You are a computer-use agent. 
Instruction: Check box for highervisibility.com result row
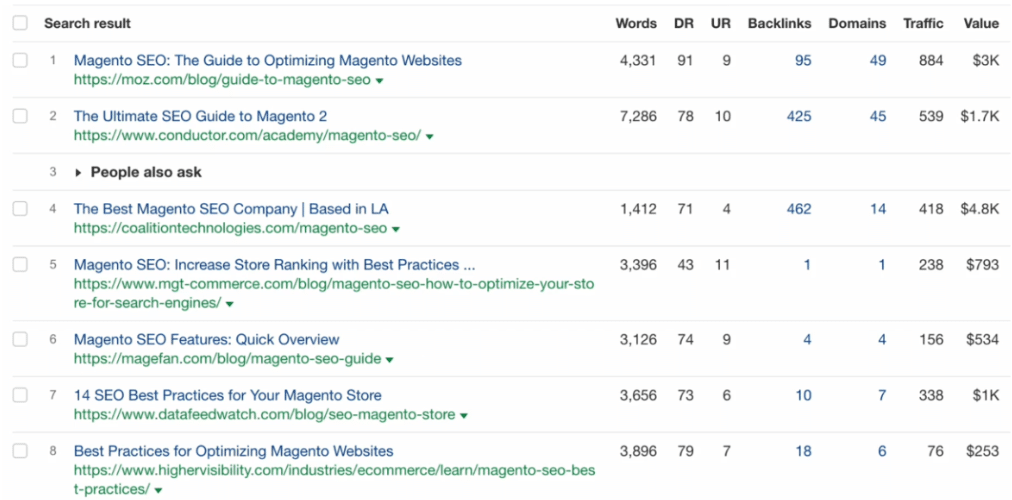tap(20, 451)
